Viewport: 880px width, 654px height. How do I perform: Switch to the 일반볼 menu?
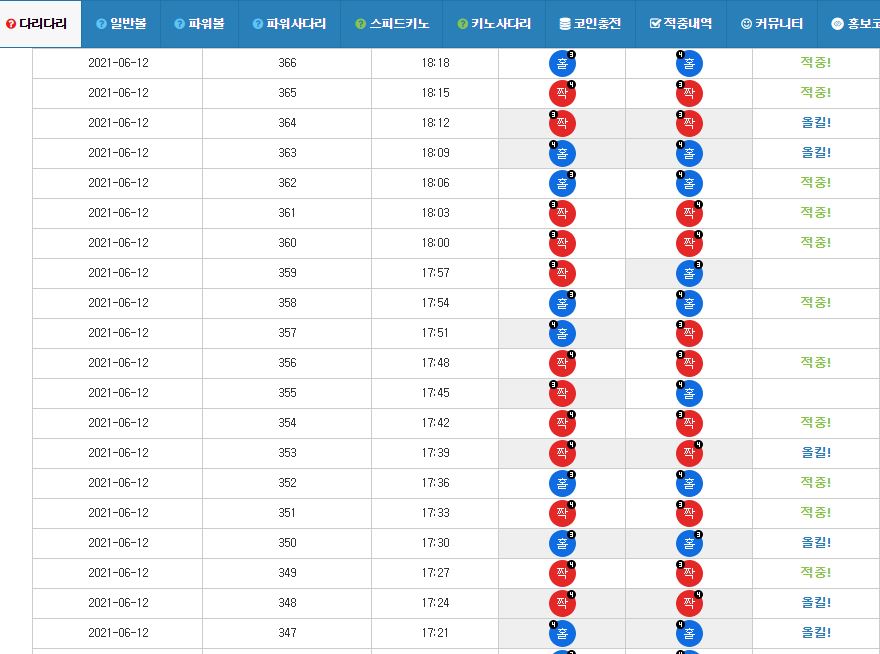(x=121, y=24)
